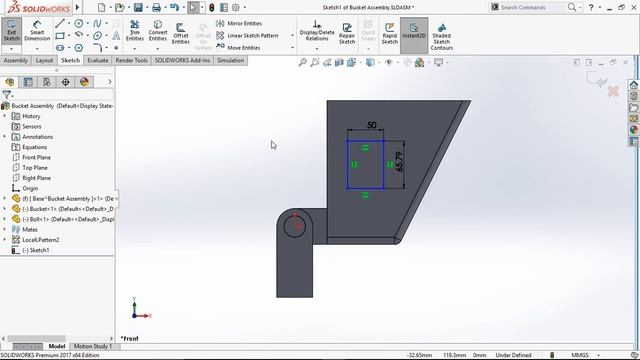Expand the Mates tree node
Screen dimensions: 640x360
tap(5, 229)
